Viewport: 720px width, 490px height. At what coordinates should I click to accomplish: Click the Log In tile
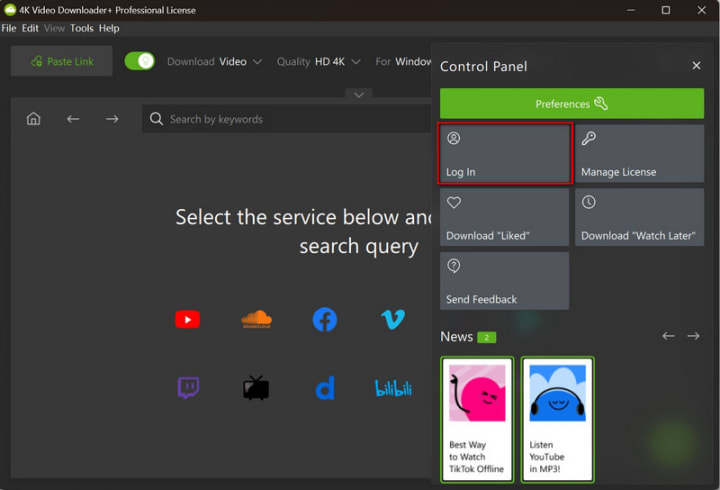point(505,153)
